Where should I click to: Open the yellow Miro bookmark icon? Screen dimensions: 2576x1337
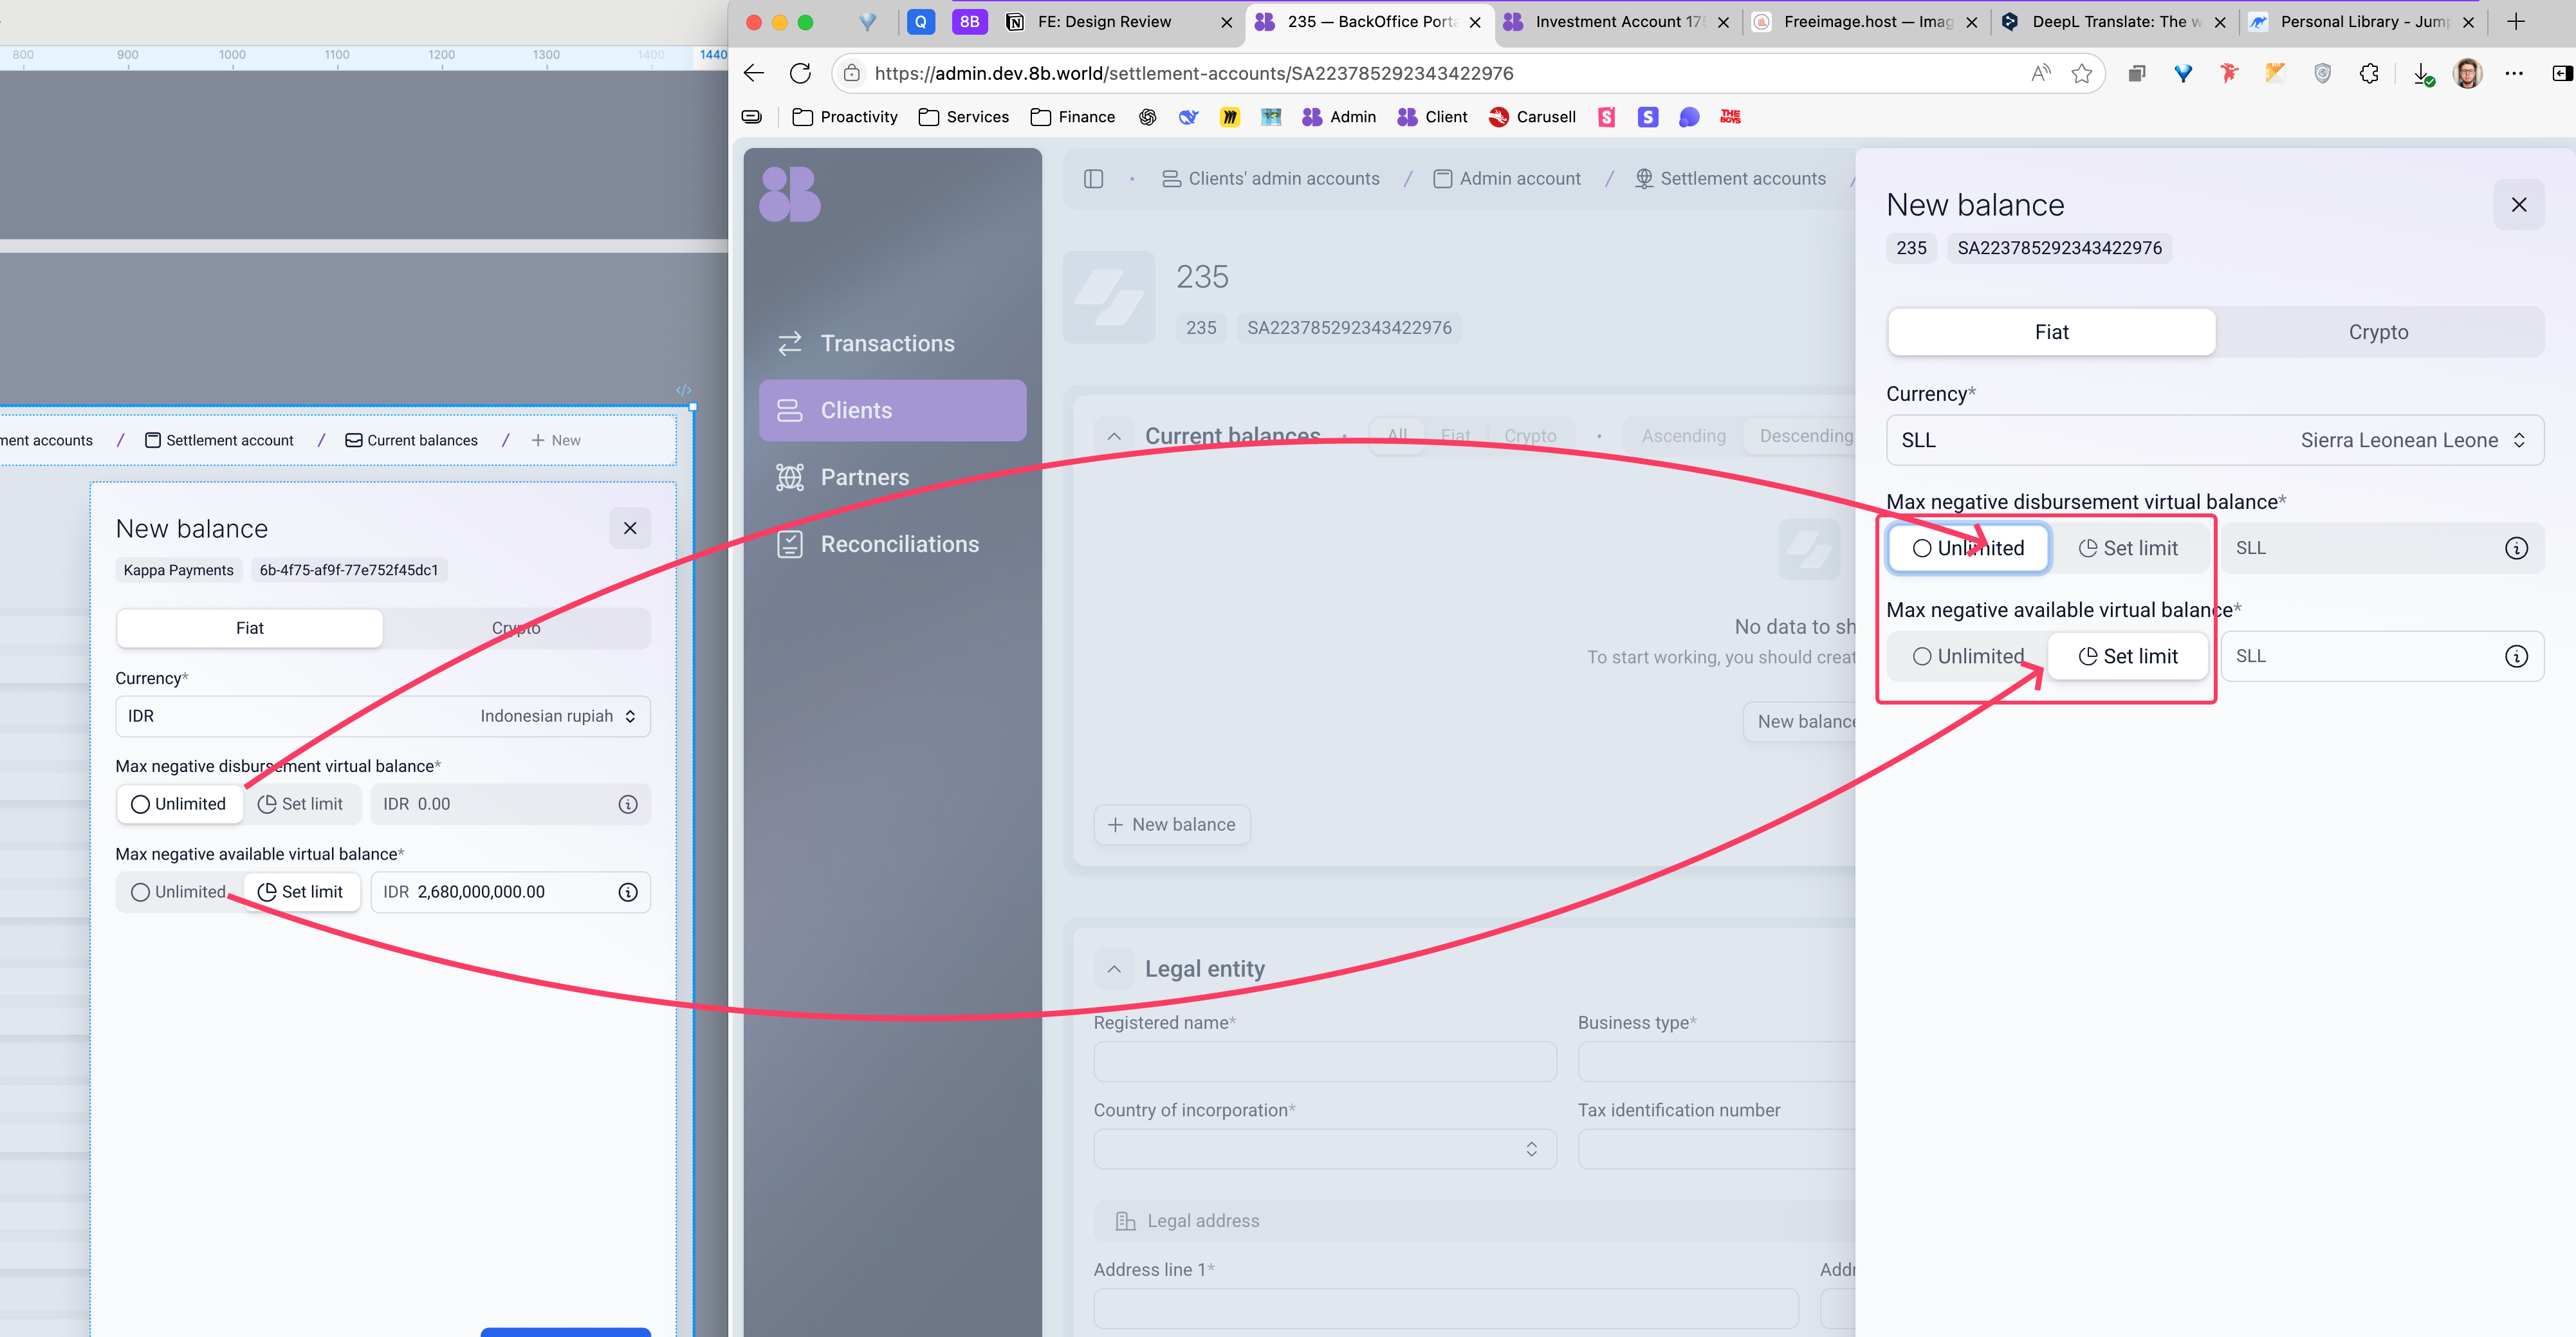tap(1230, 117)
